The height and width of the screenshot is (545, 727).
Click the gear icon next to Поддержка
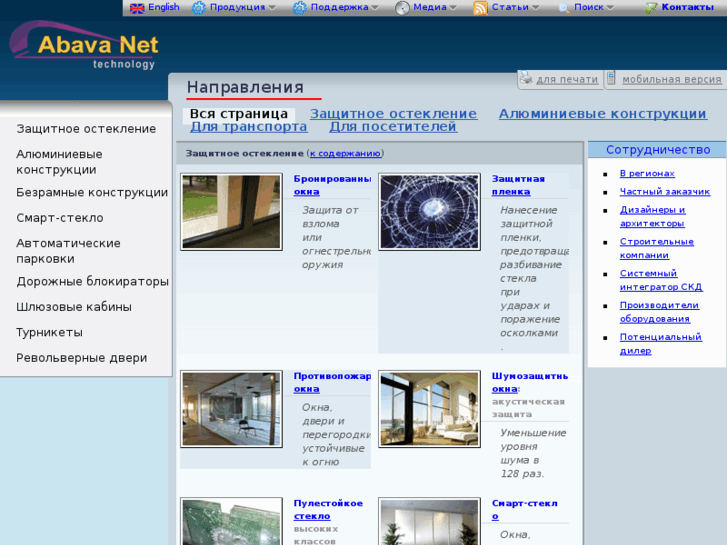[x=300, y=8]
